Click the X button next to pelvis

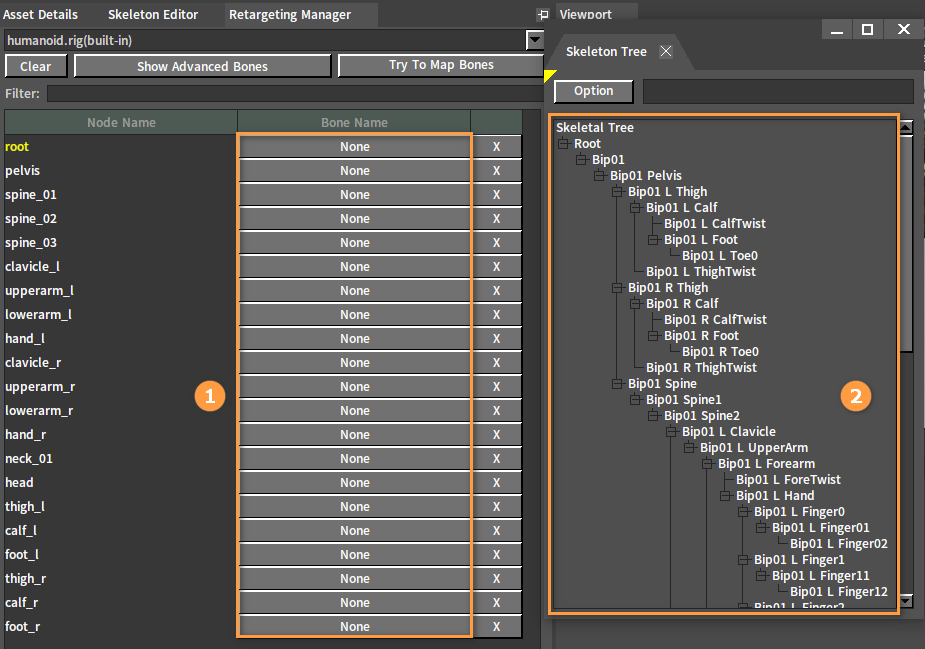tap(496, 171)
